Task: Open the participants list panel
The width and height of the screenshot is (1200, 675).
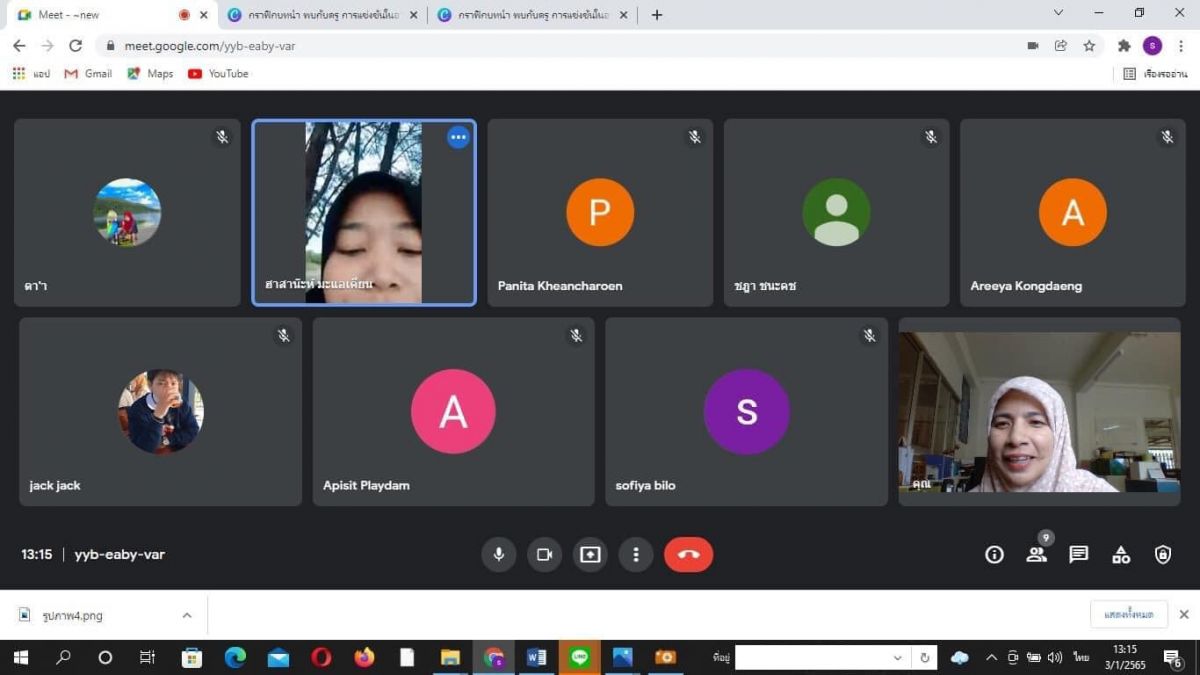Action: (x=1036, y=554)
